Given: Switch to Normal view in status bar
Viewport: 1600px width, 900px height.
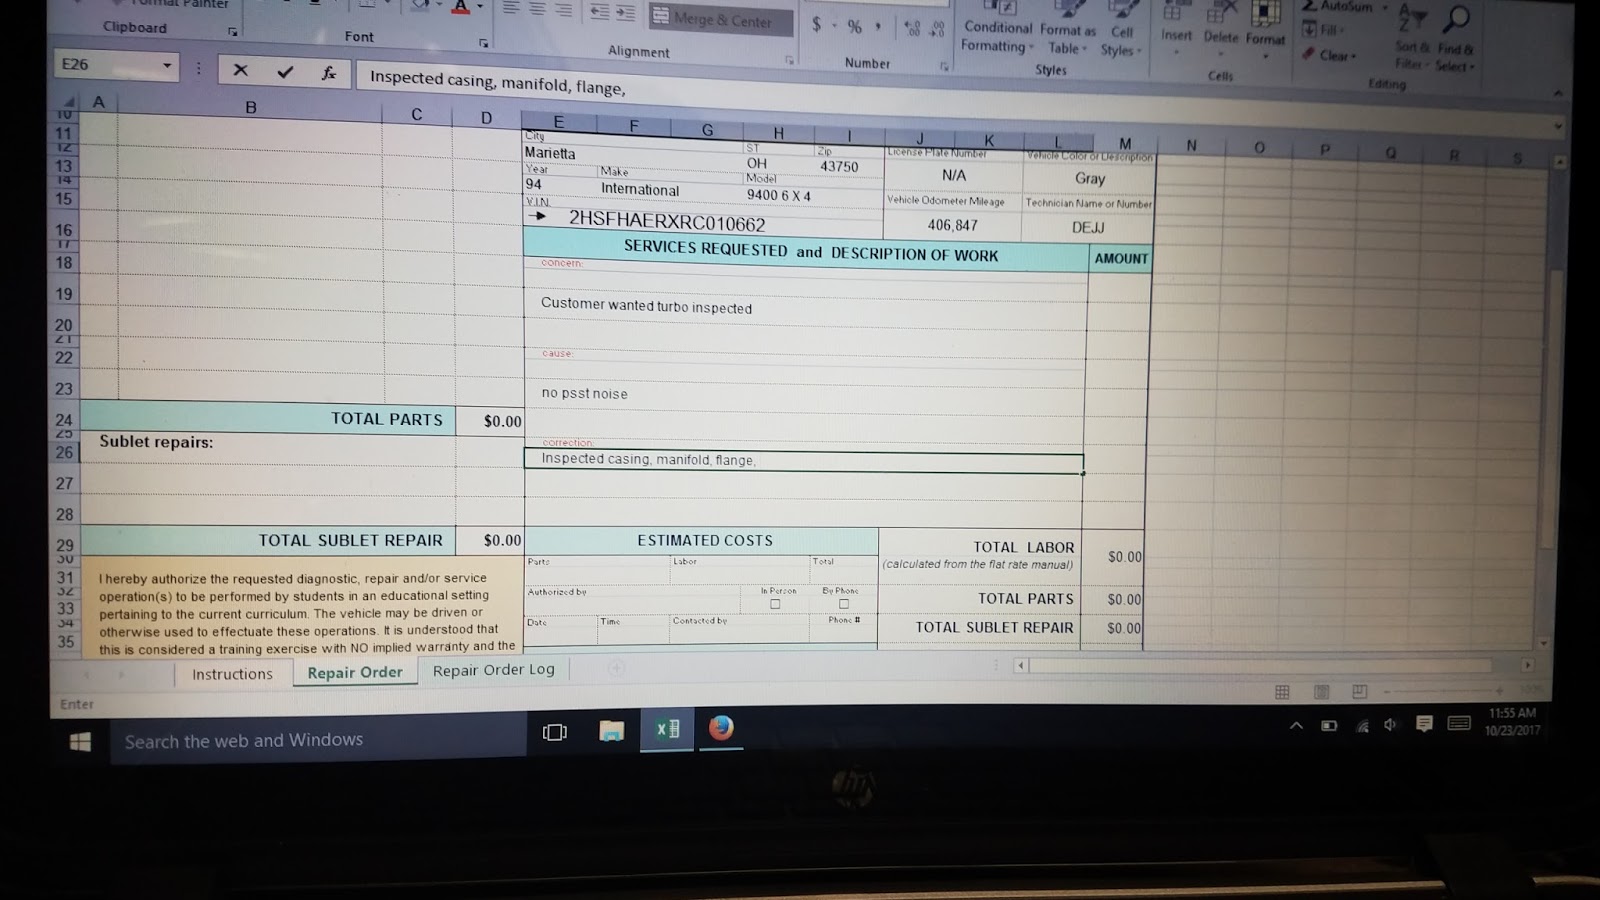Looking at the screenshot, I should point(1282,691).
